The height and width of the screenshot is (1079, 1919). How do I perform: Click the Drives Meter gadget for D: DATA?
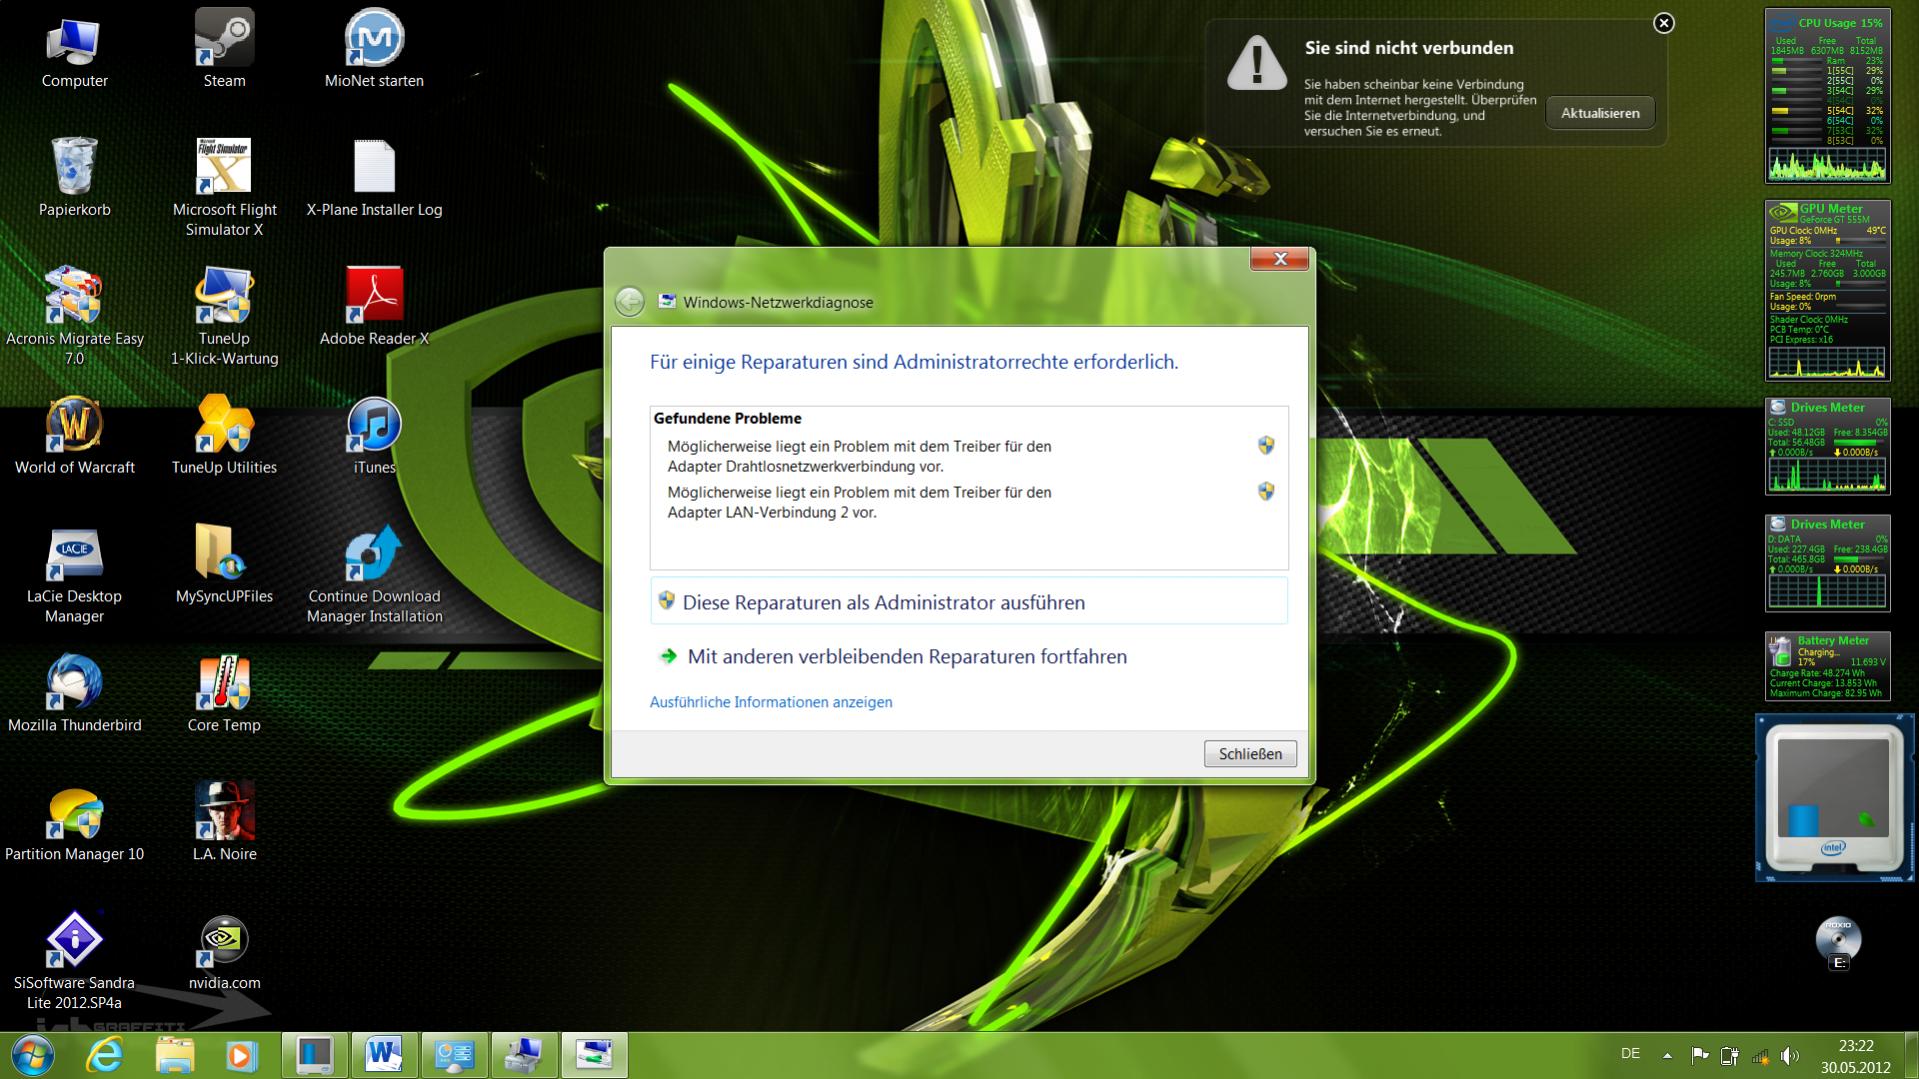1827,564
